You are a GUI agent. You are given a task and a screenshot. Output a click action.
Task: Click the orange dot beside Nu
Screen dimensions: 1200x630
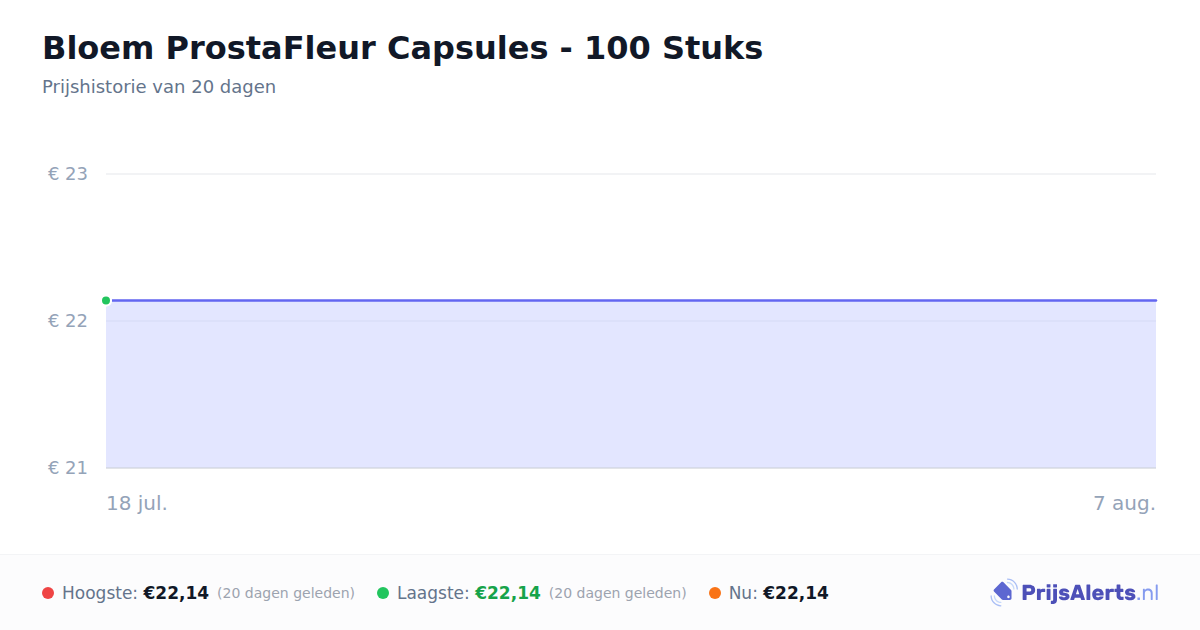click(715, 593)
